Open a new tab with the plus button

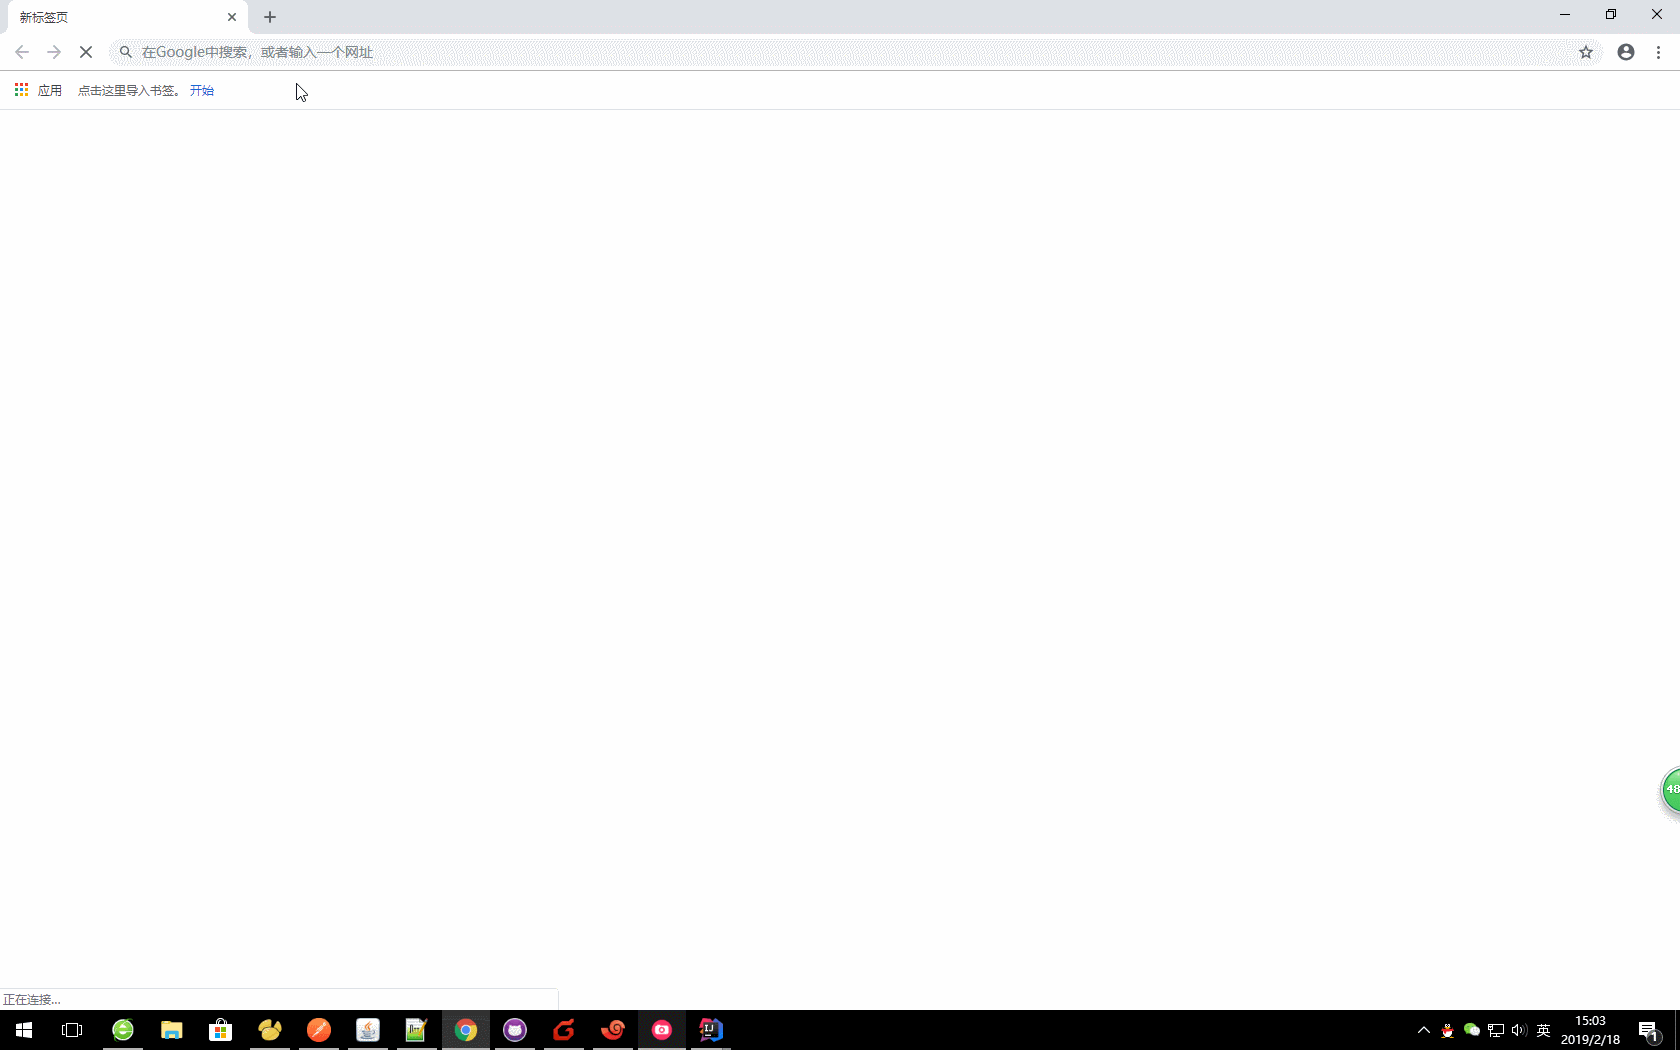tap(270, 17)
